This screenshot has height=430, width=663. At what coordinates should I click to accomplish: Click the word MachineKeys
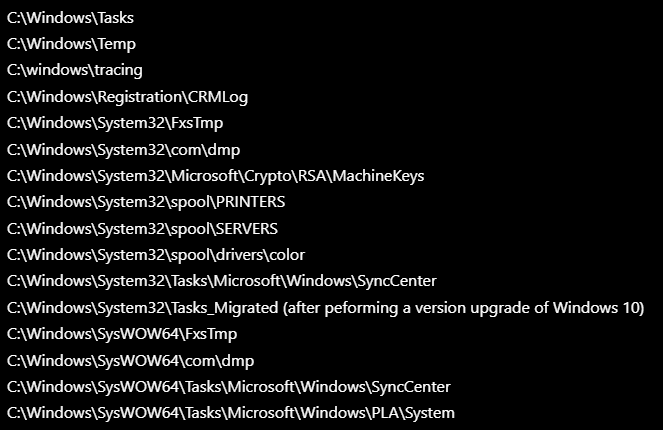click(378, 176)
